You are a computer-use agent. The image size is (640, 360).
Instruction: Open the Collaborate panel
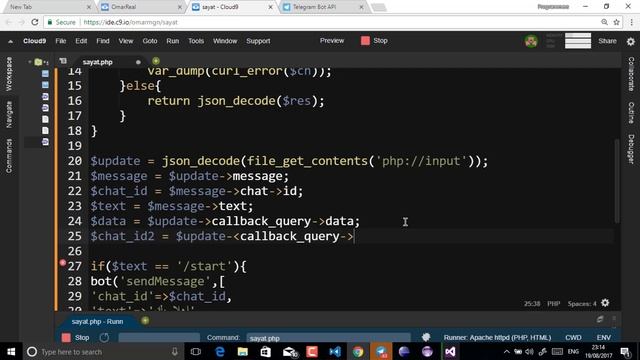coord(631,74)
